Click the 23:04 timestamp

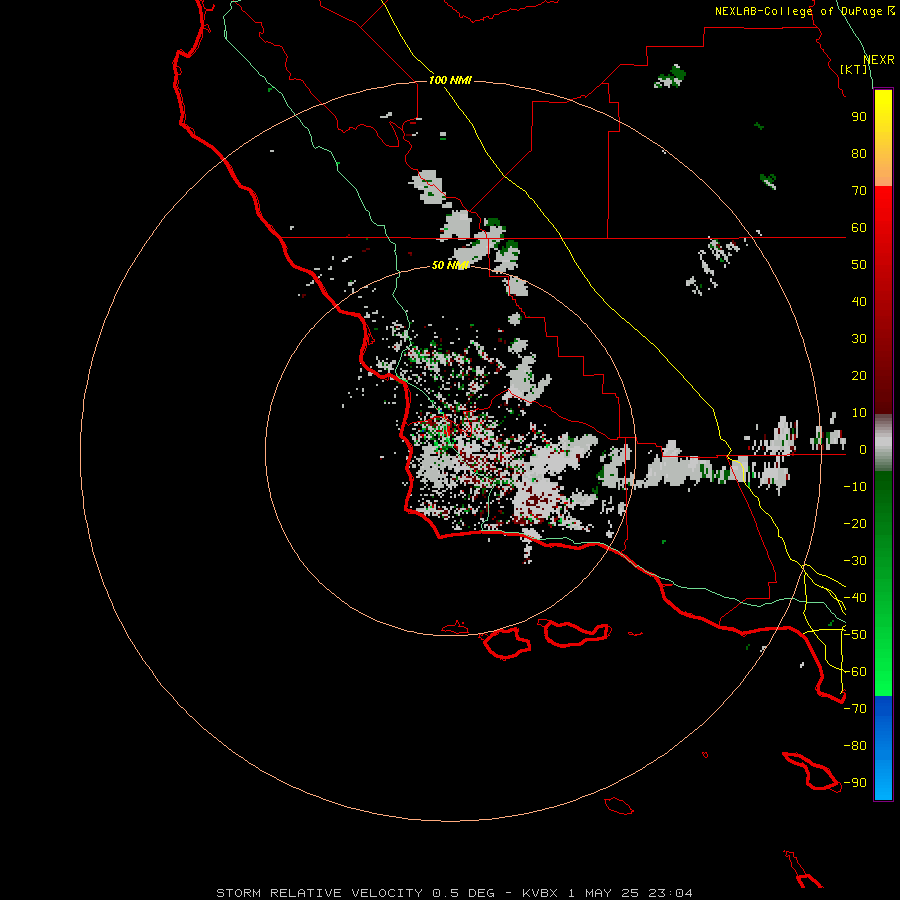(x=670, y=893)
